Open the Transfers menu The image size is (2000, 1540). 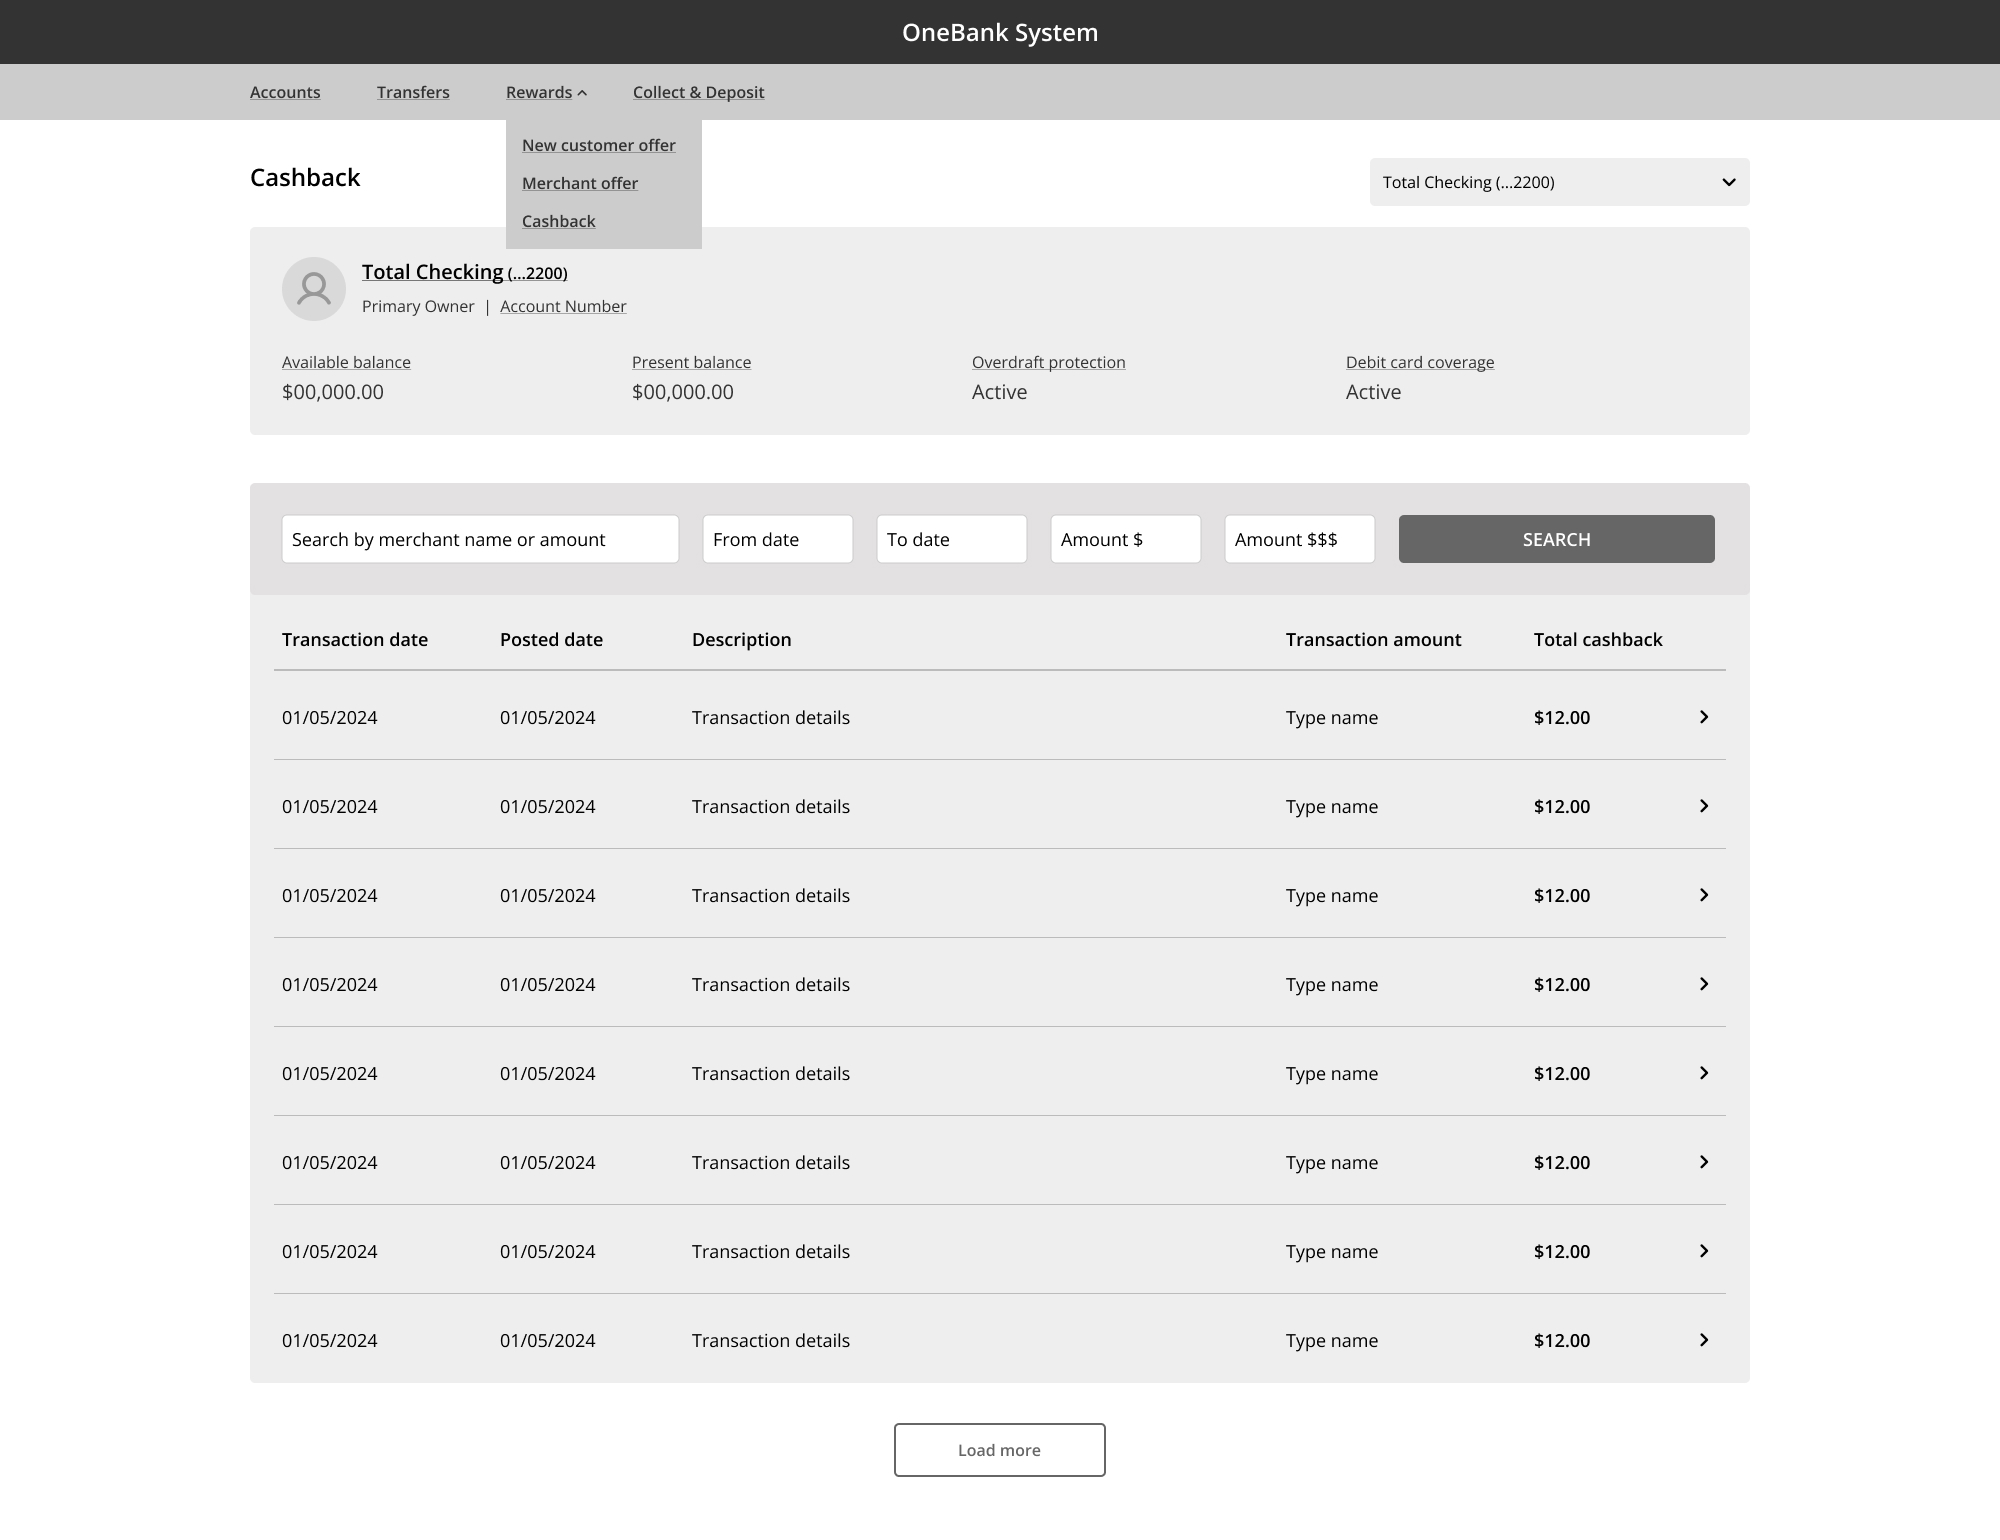[x=413, y=91]
